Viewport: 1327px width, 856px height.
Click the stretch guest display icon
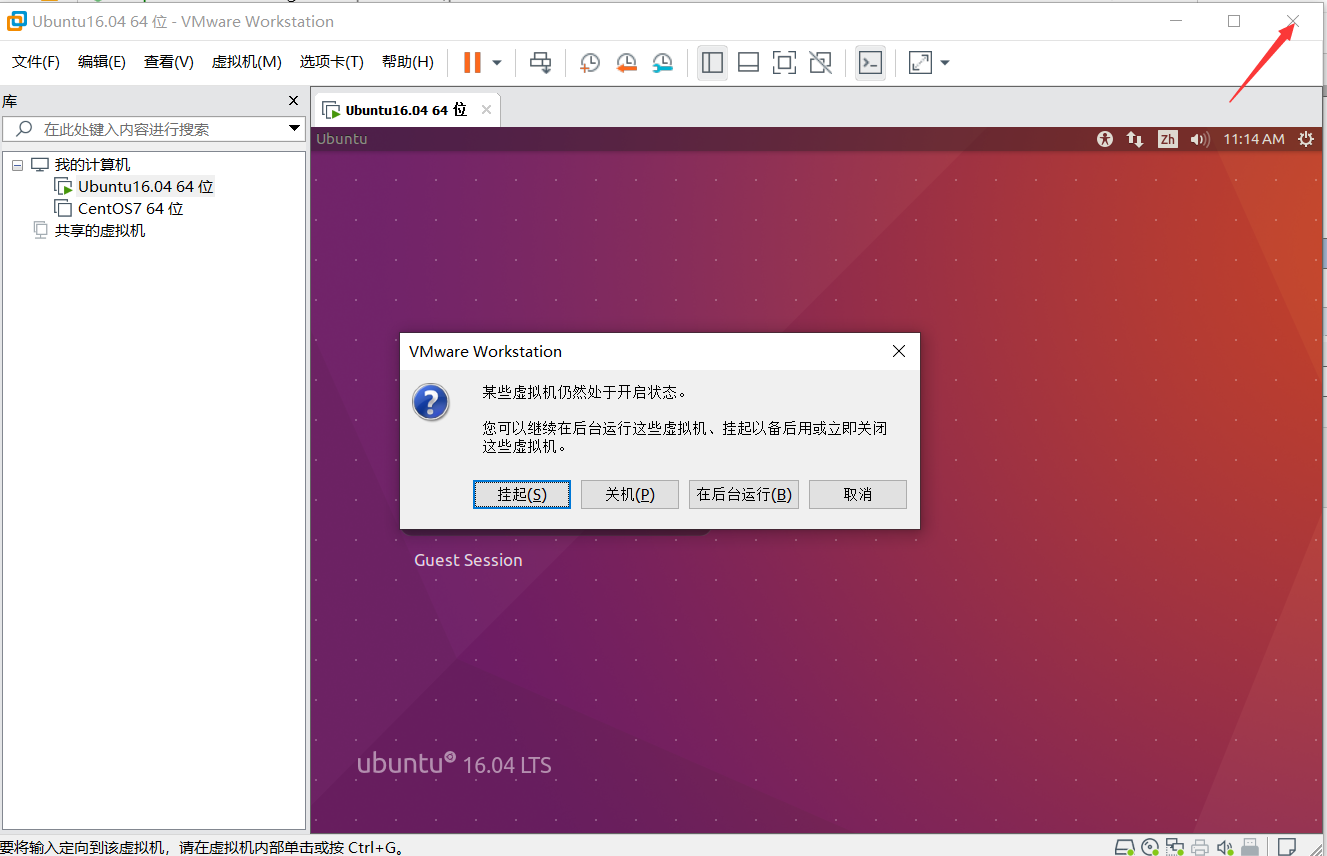pos(920,63)
